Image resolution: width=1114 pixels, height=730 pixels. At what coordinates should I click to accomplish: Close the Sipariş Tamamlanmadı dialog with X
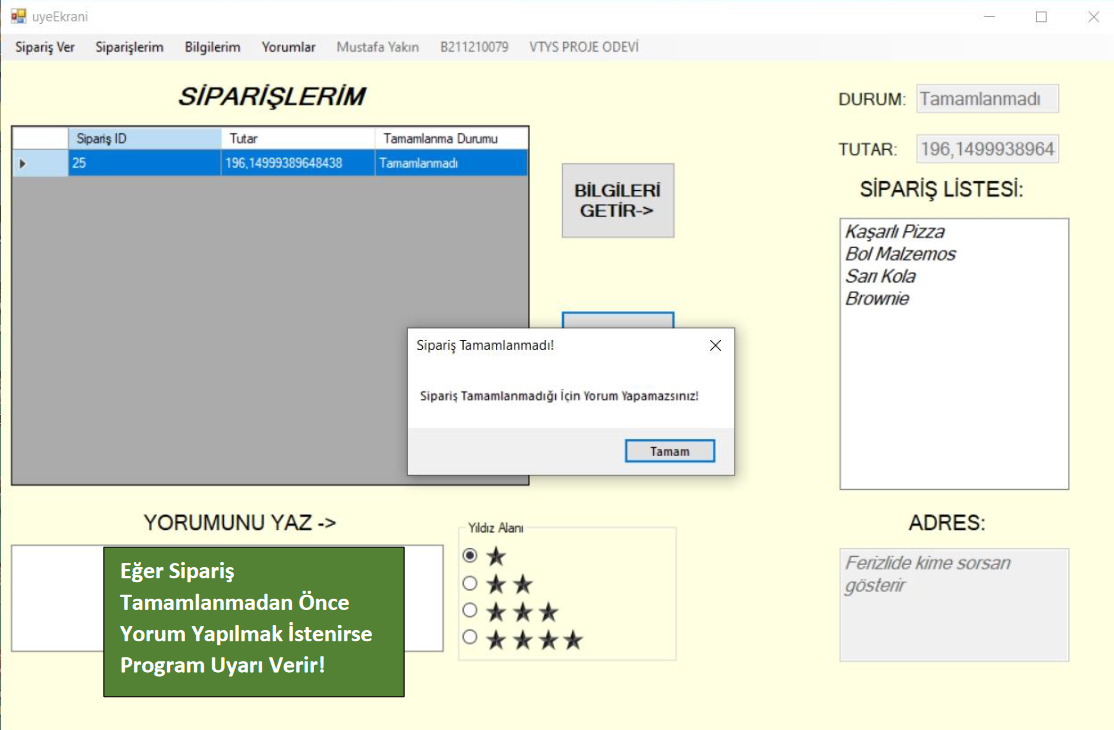coord(714,346)
